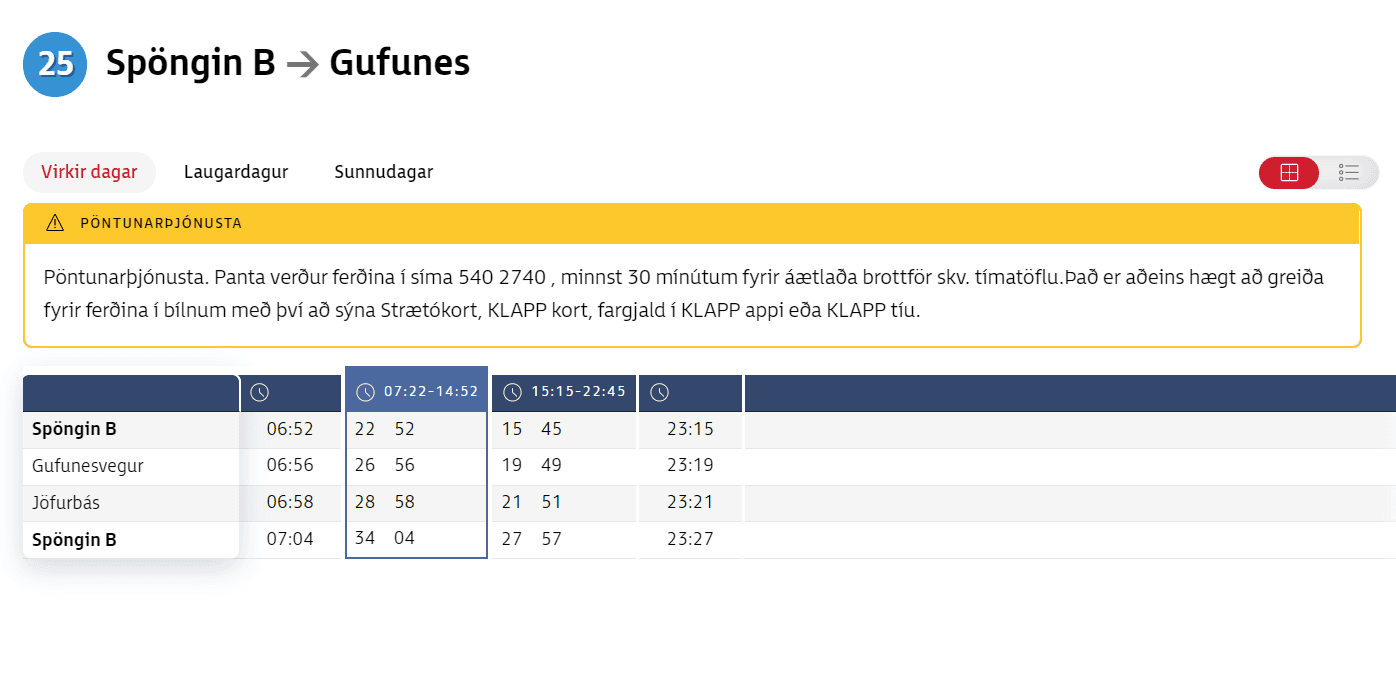Select the Virkir dagar tab

click(x=89, y=172)
